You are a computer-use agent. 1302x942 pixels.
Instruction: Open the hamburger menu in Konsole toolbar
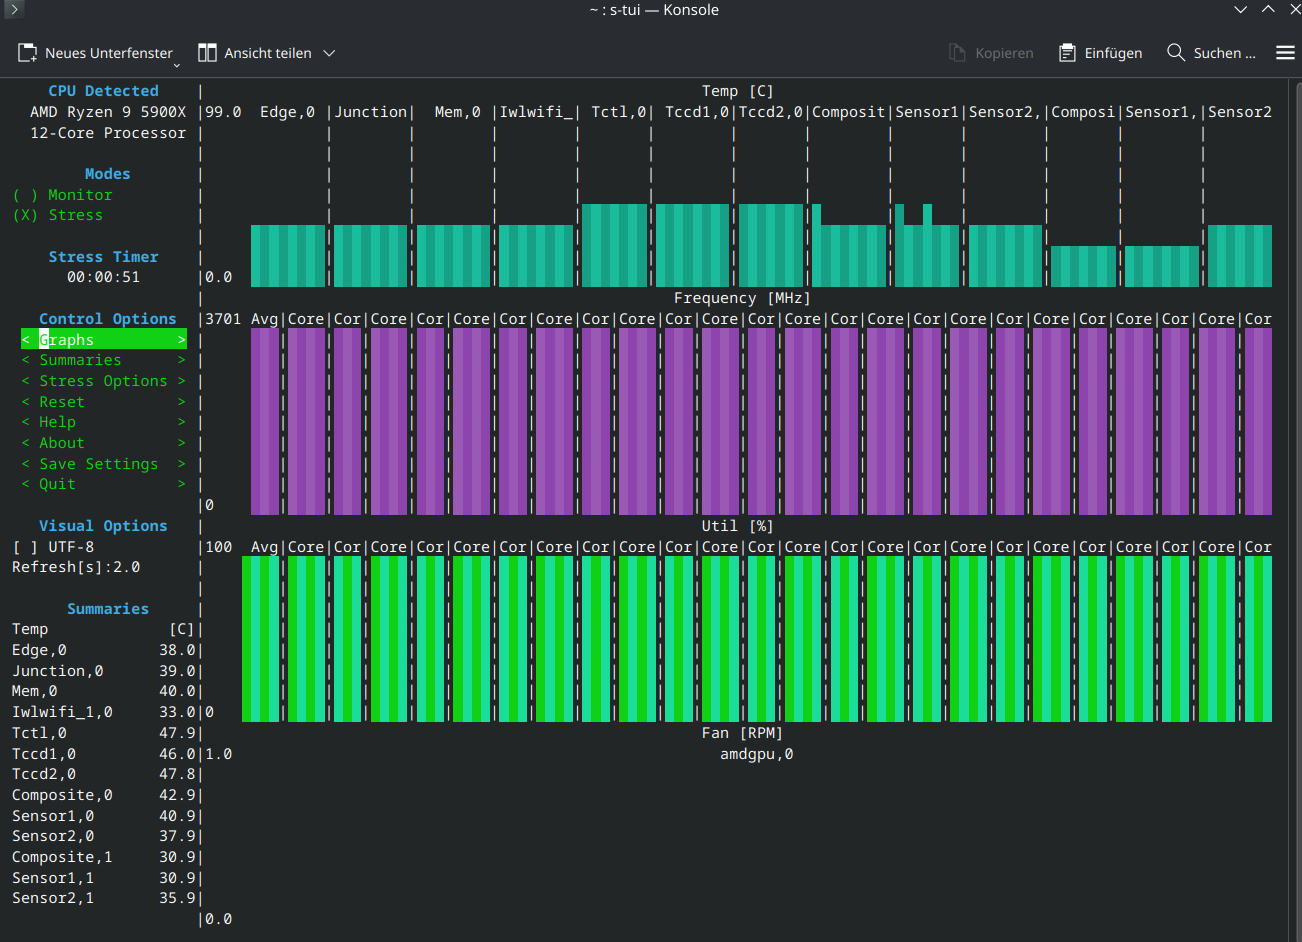(1286, 53)
